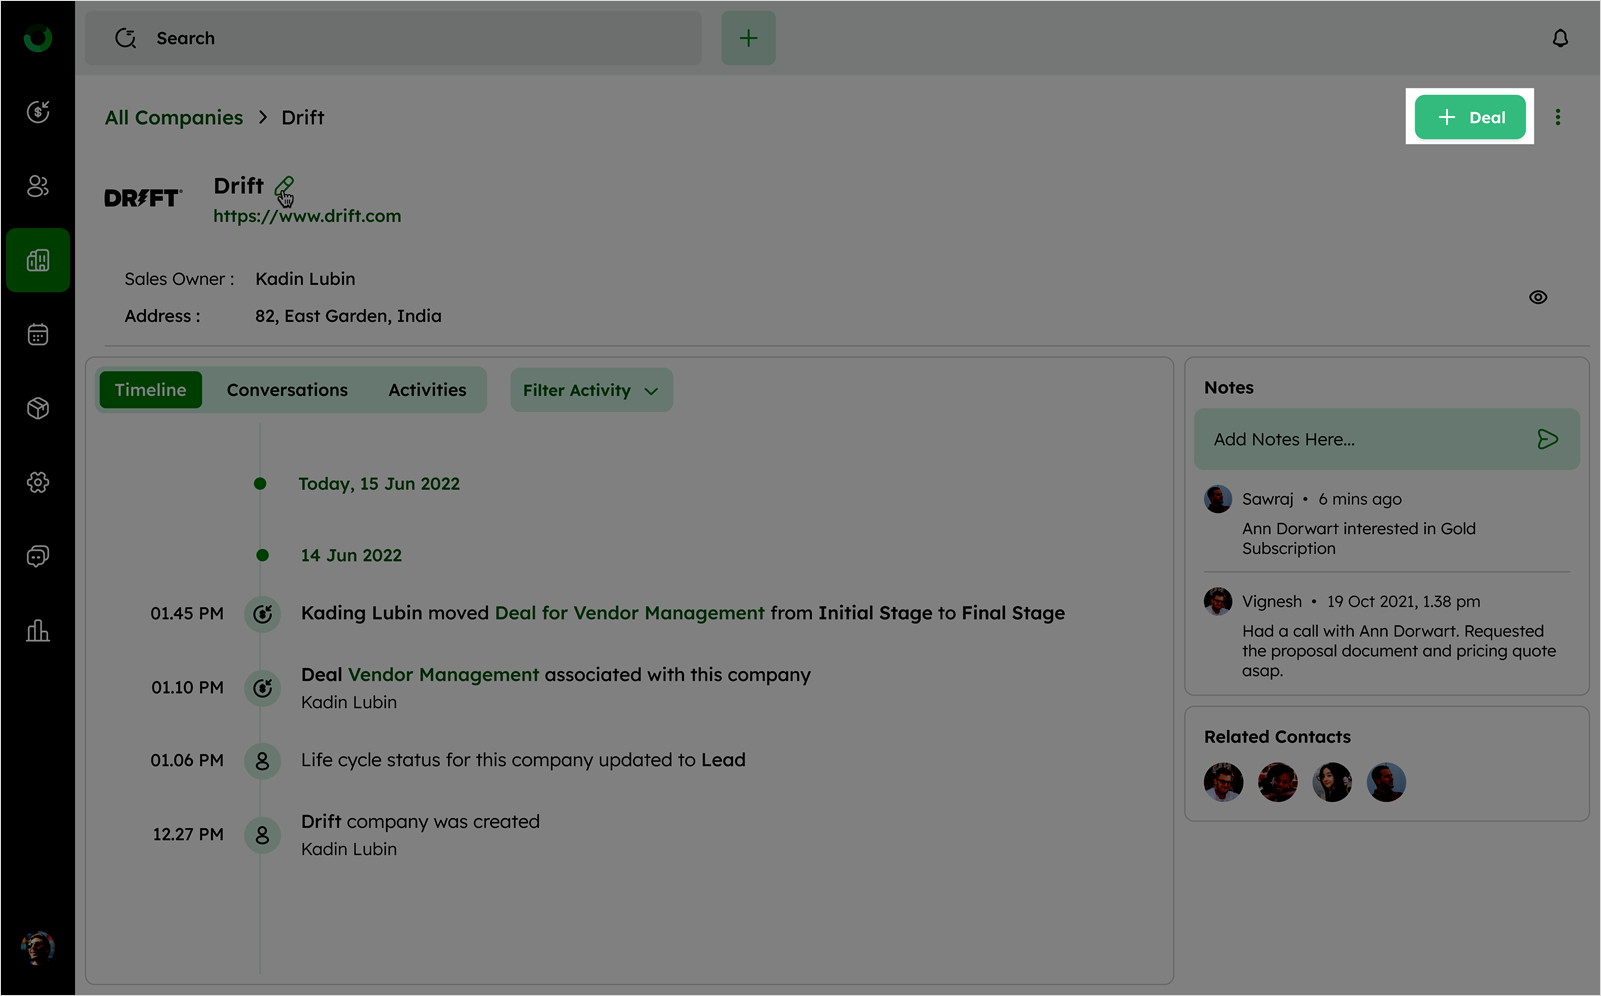Image resolution: width=1601 pixels, height=996 pixels.
Task: Open the Reports bar chart icon
Action: 38,630
